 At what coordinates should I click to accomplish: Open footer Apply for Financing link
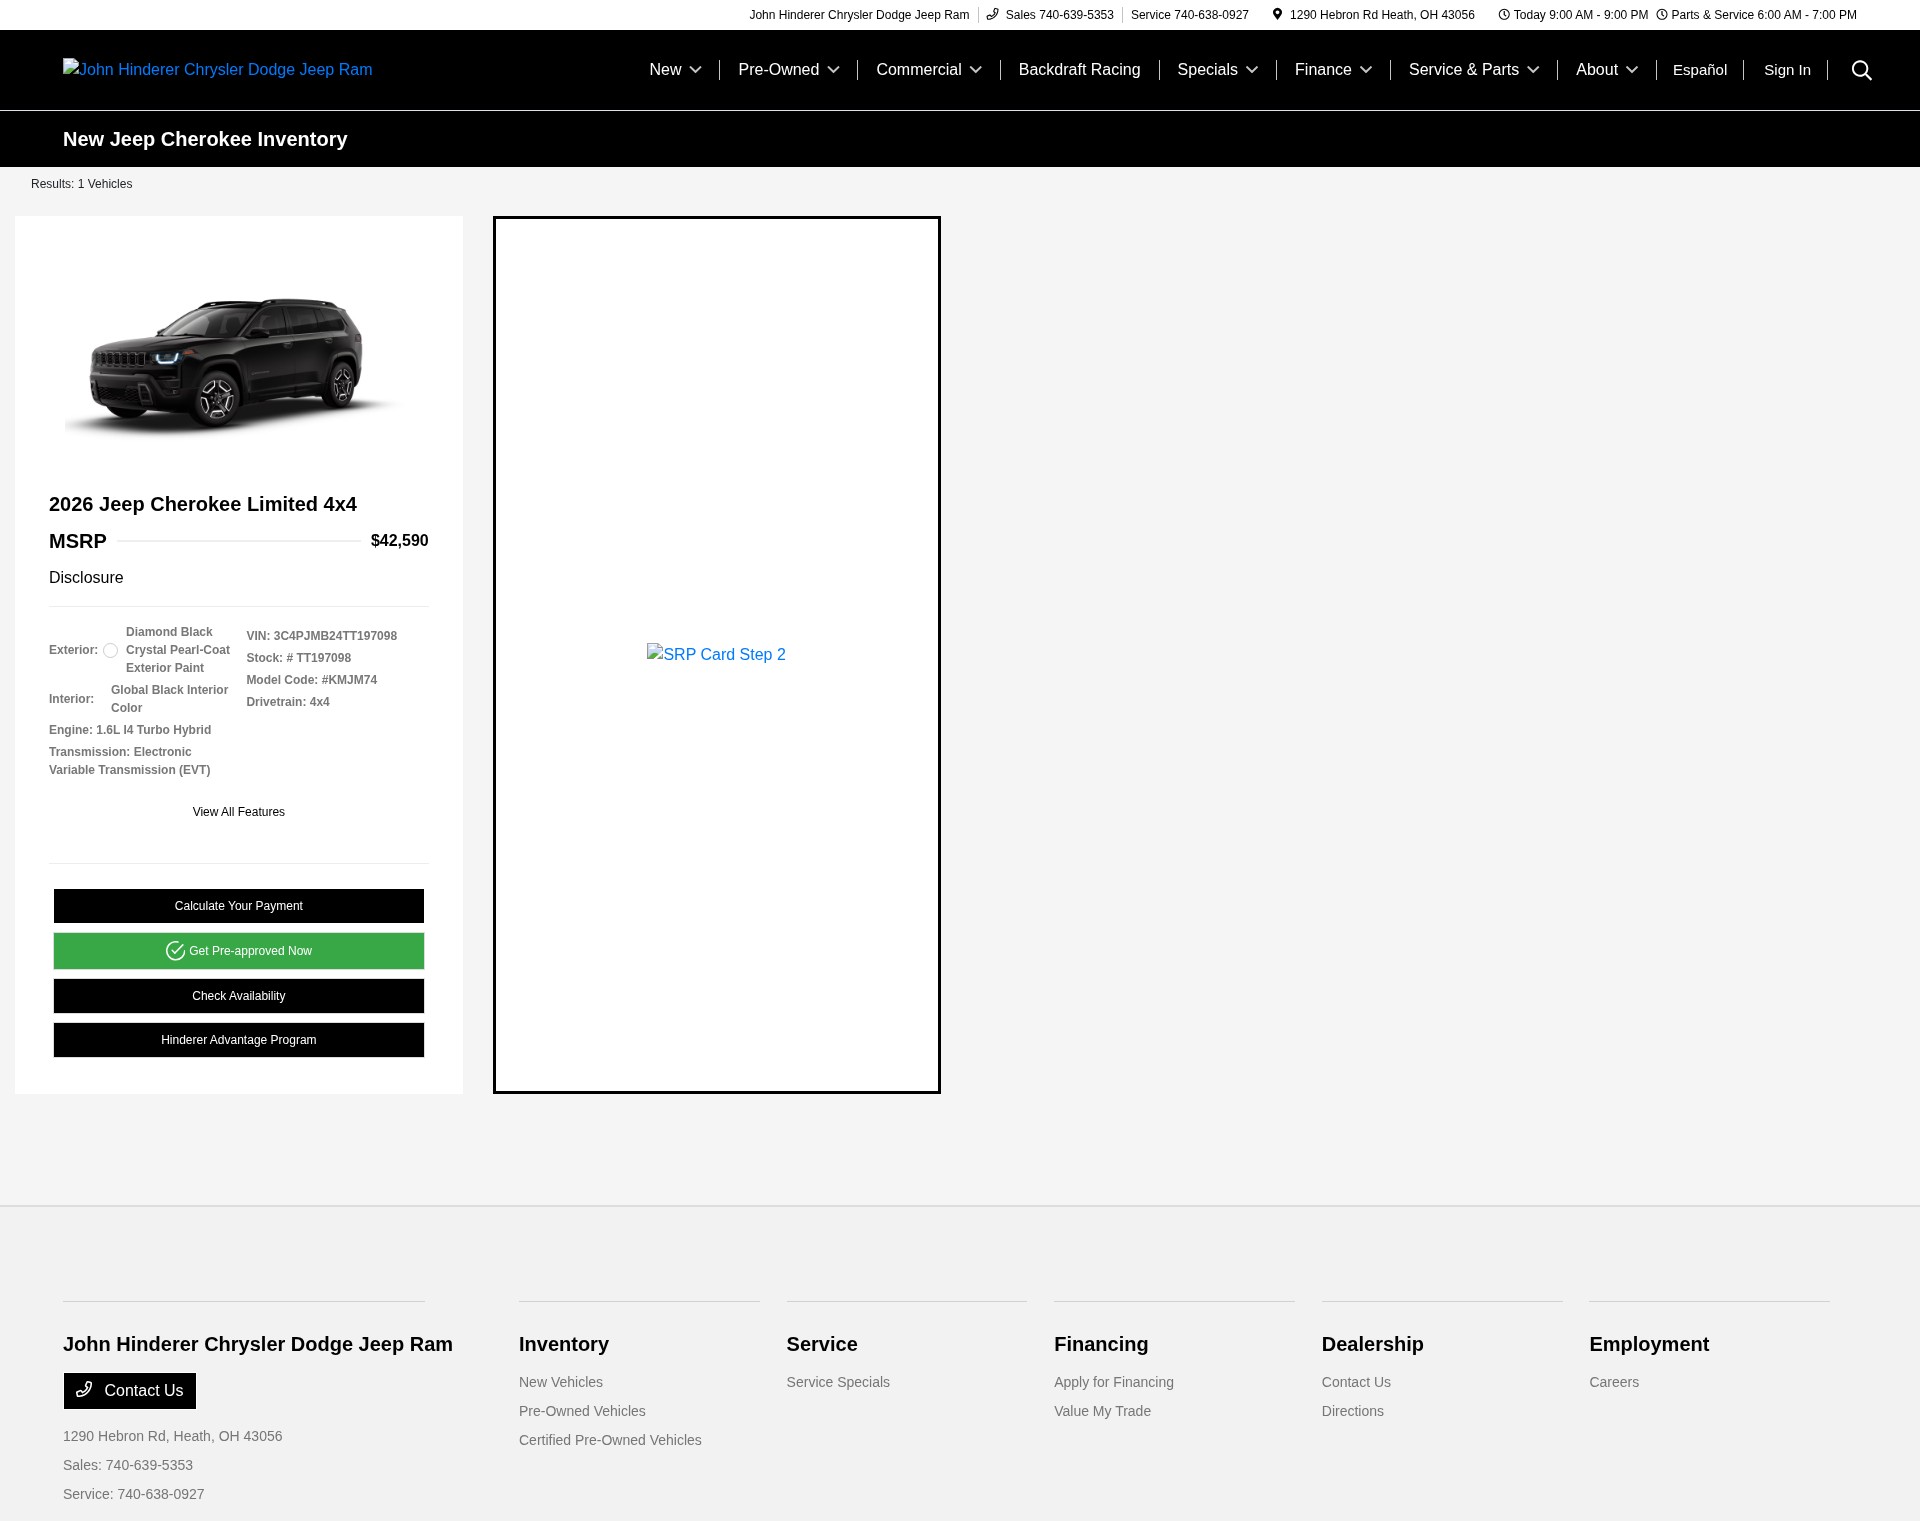(1114, 1382)
